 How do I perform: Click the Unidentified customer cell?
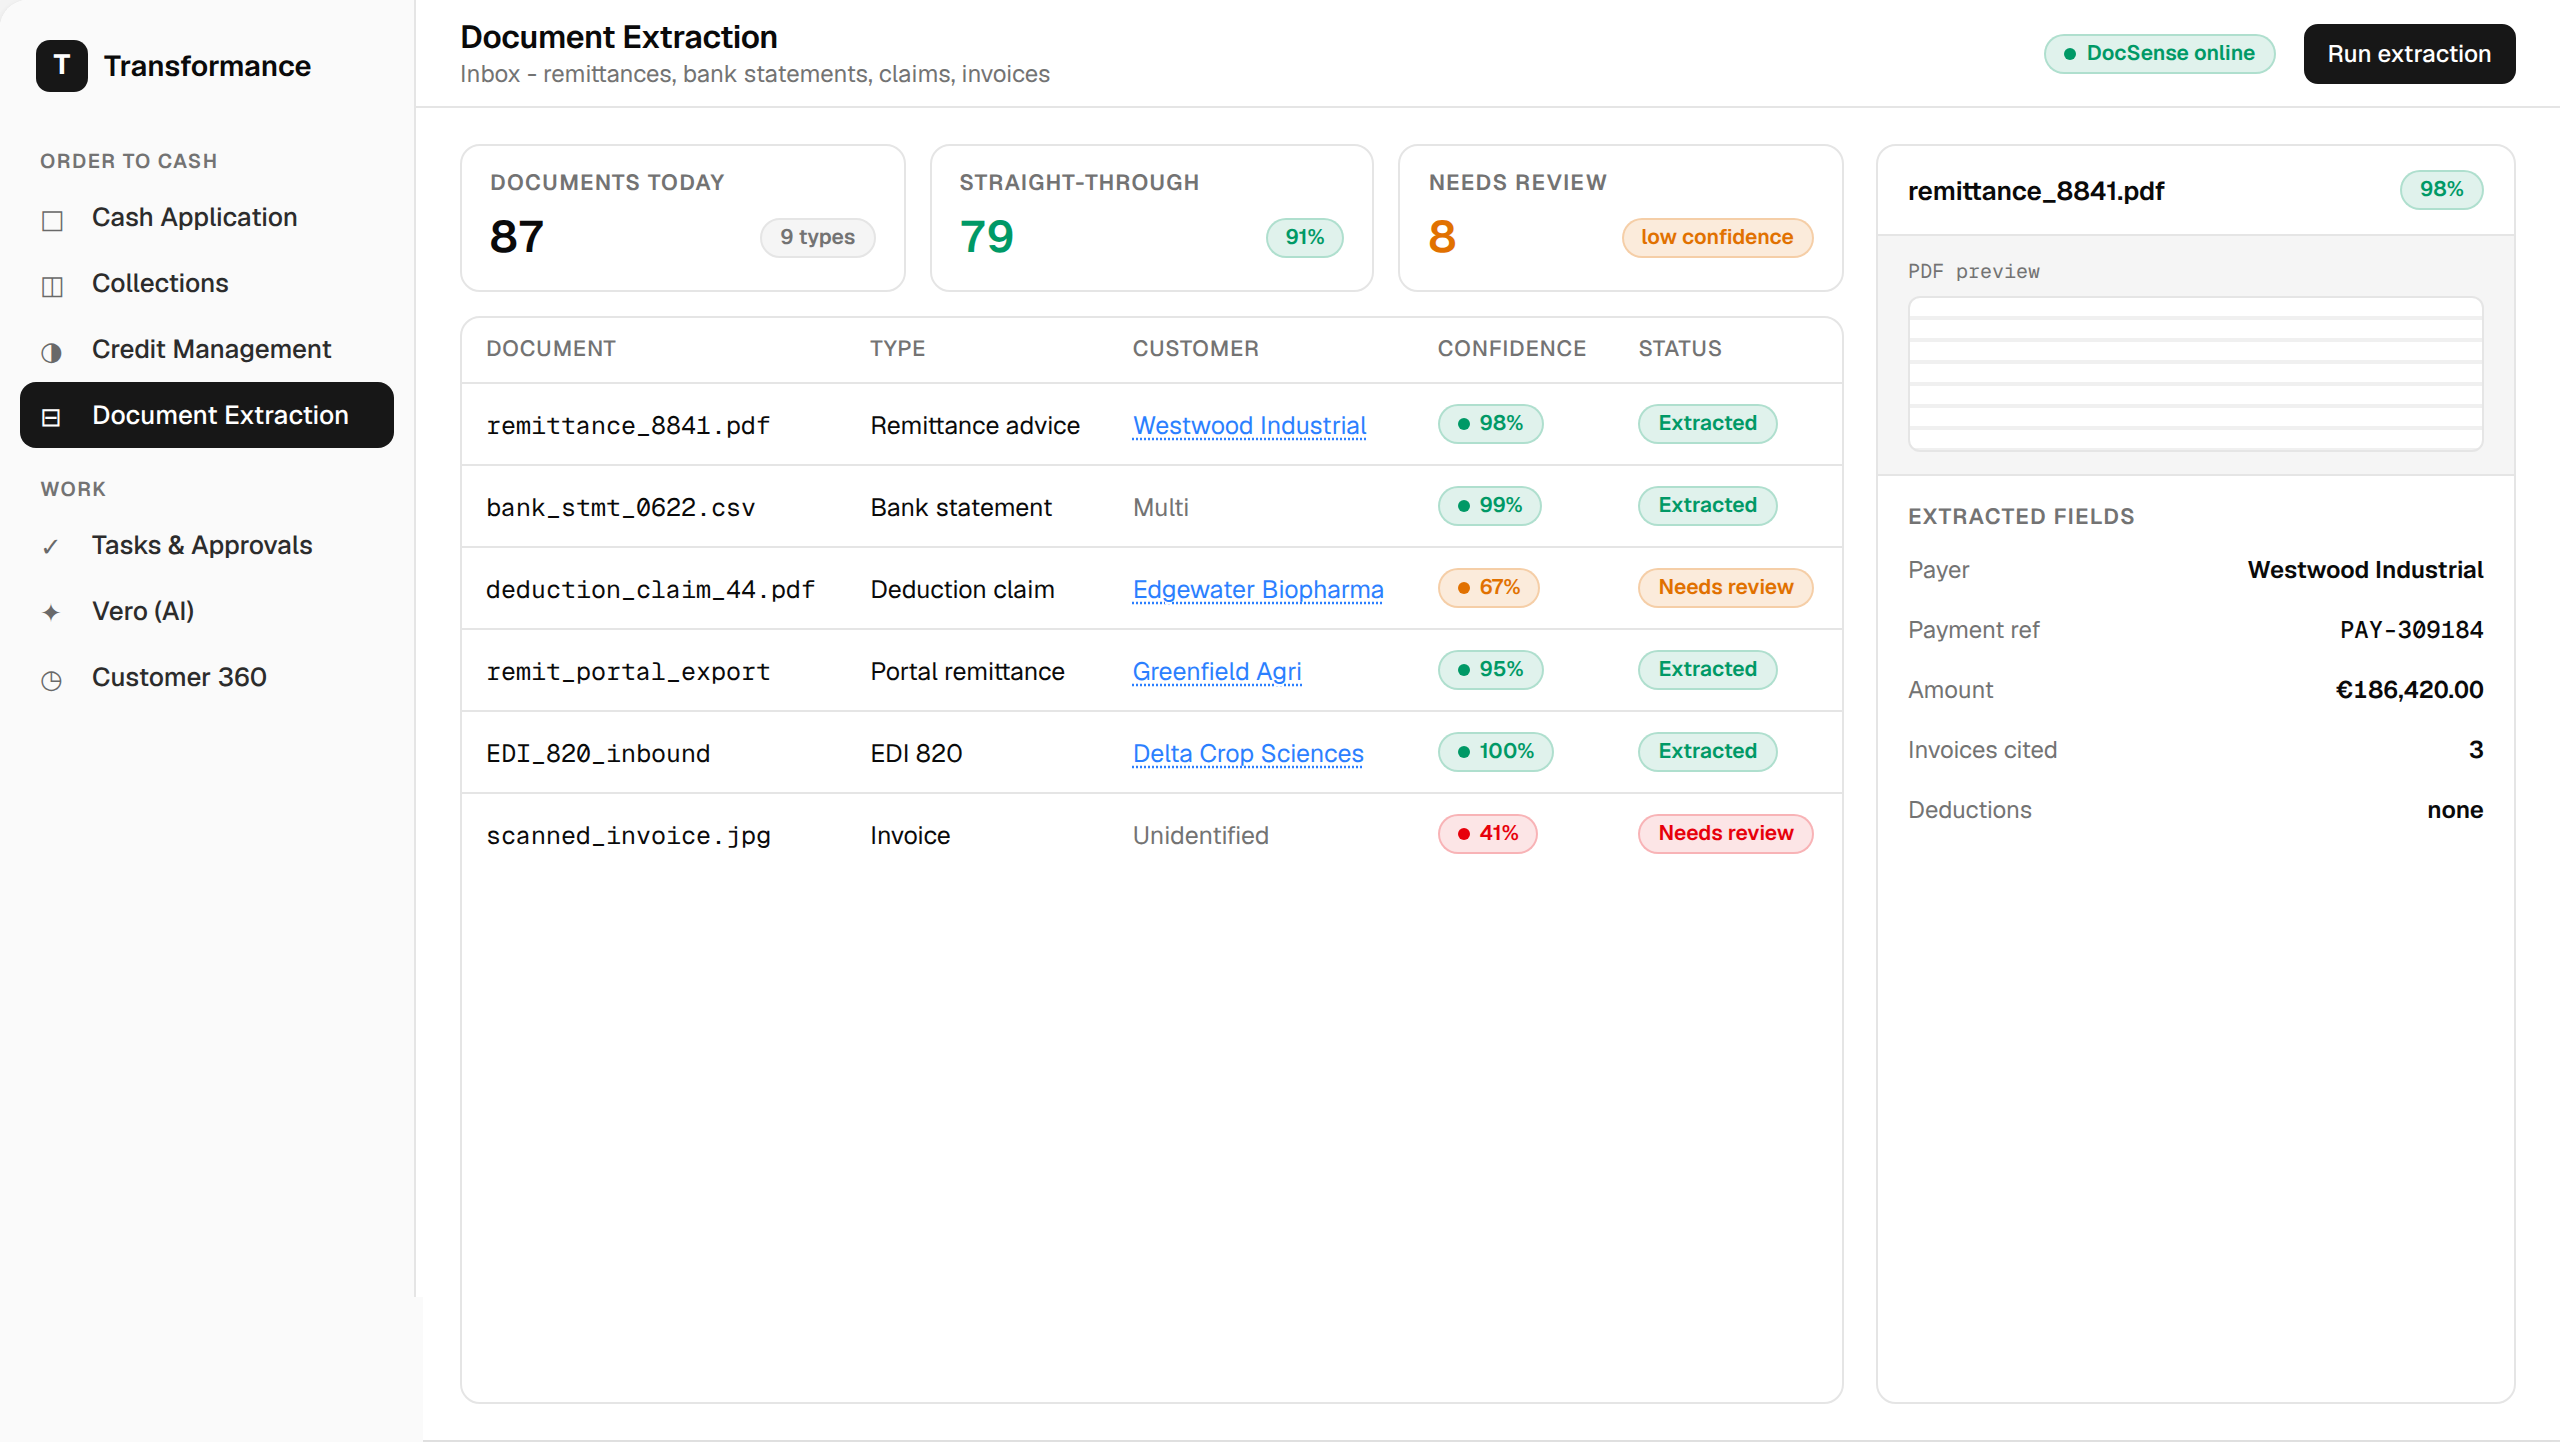(x=1200, y=835)
